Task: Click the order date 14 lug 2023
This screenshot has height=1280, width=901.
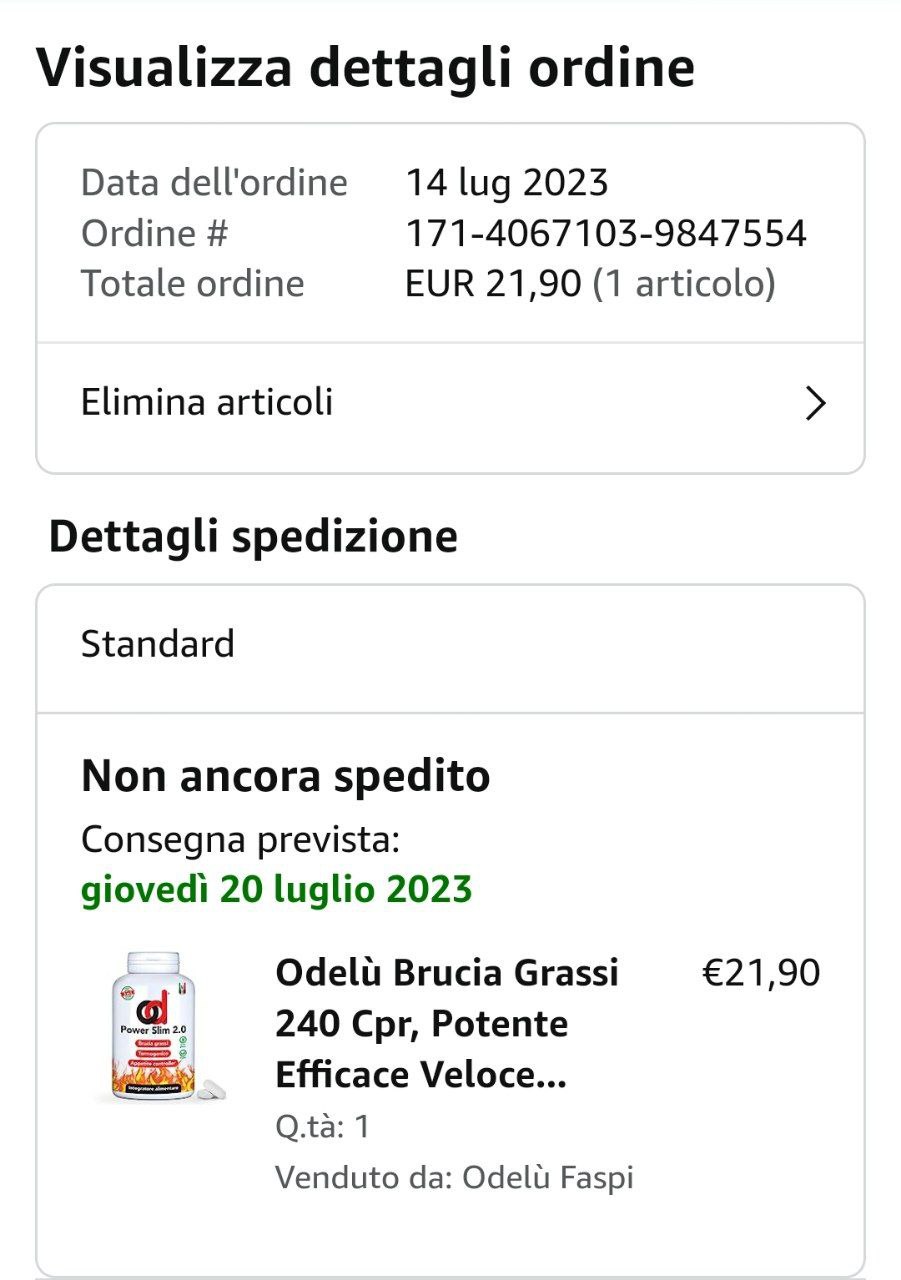Action: pyautogui.click(x=507, y=183)
